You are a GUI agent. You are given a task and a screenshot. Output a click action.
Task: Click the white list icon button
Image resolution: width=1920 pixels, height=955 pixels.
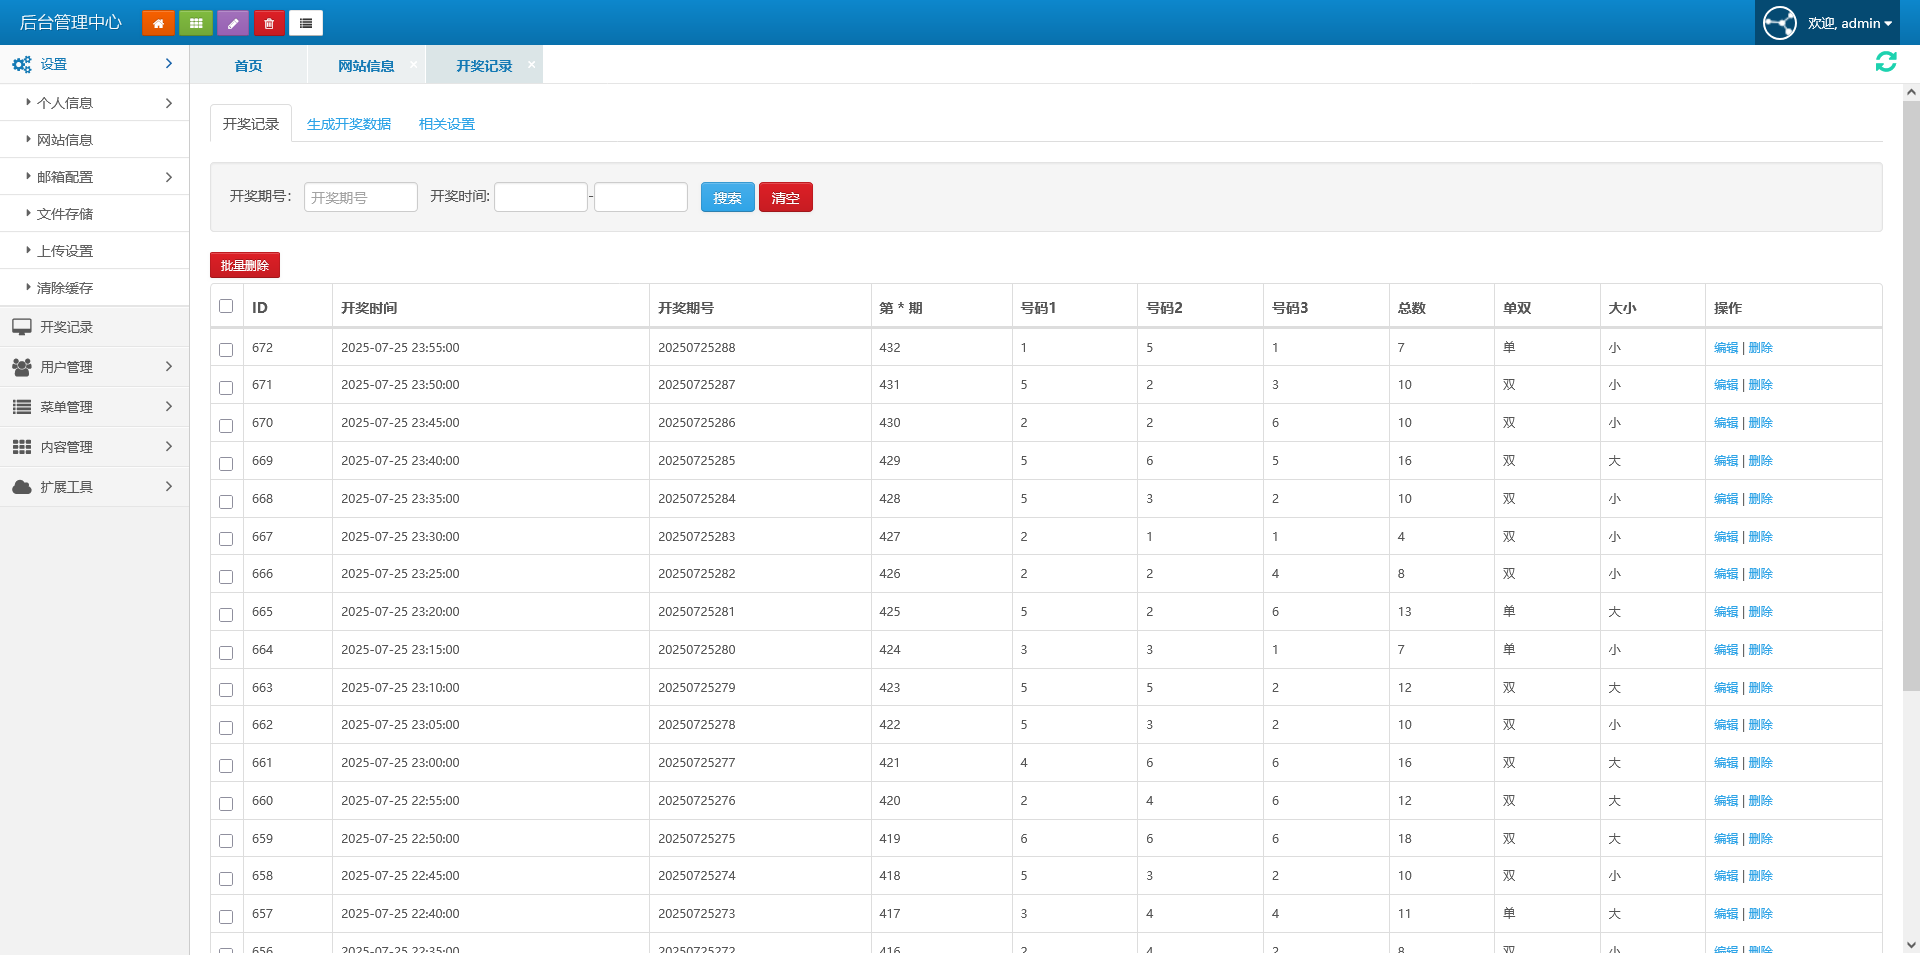tap(306, 23)
